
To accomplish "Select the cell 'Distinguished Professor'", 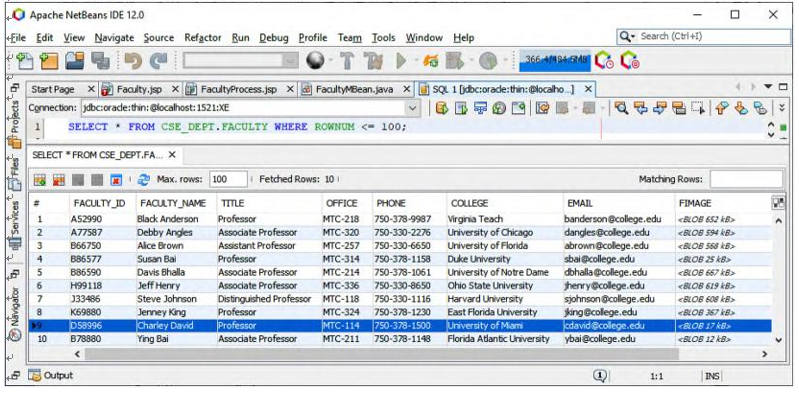I will pyautogui.click(x=269, y=299).
